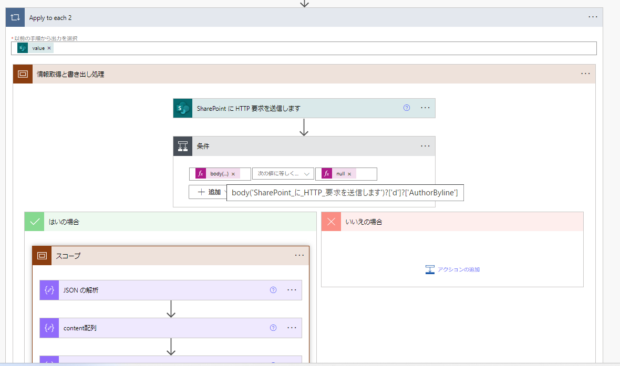Open the content配列 ellipsis menu
This screenshot has width=620, height=366.
[292, 328]
